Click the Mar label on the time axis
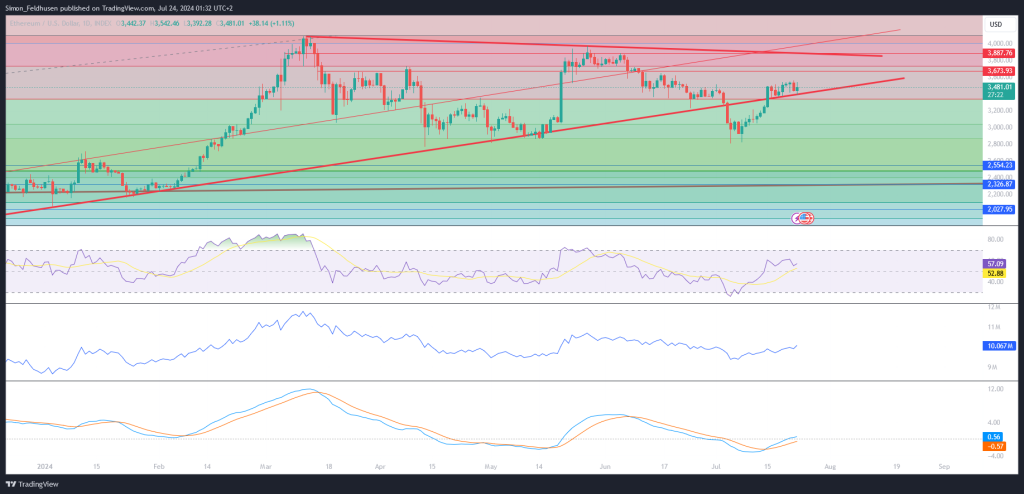 (264, 467)
